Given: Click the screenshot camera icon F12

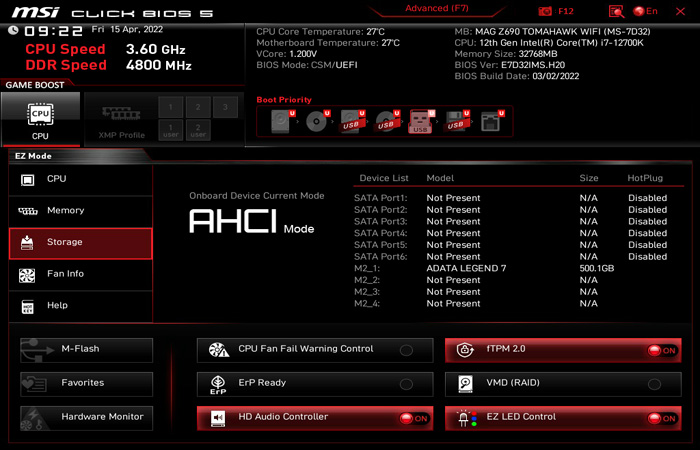Looking at the screenshot, I should point(545,11).
